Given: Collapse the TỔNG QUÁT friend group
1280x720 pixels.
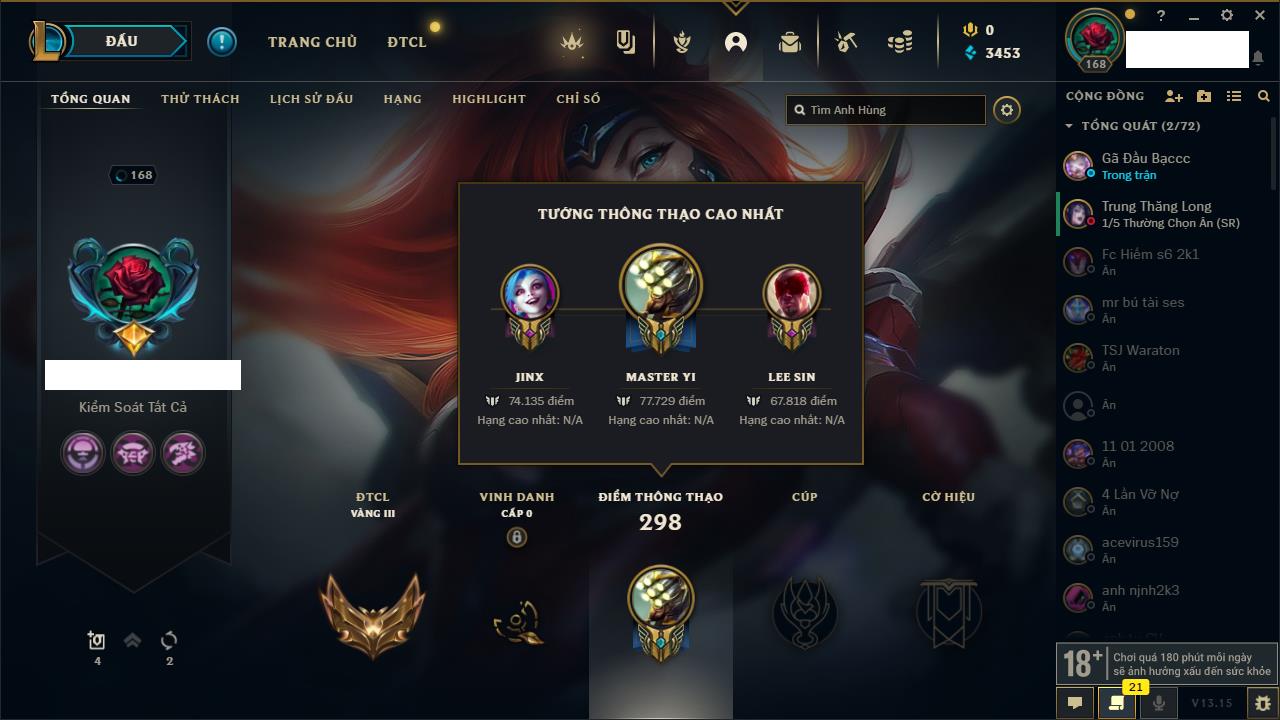Looking at the screenshot, I should tap(1069, 126).
